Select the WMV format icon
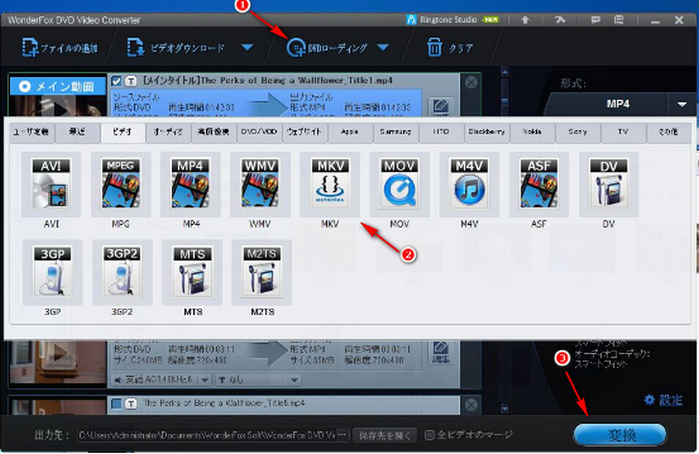Screen dimensions: 699x454 coord(260,184)
